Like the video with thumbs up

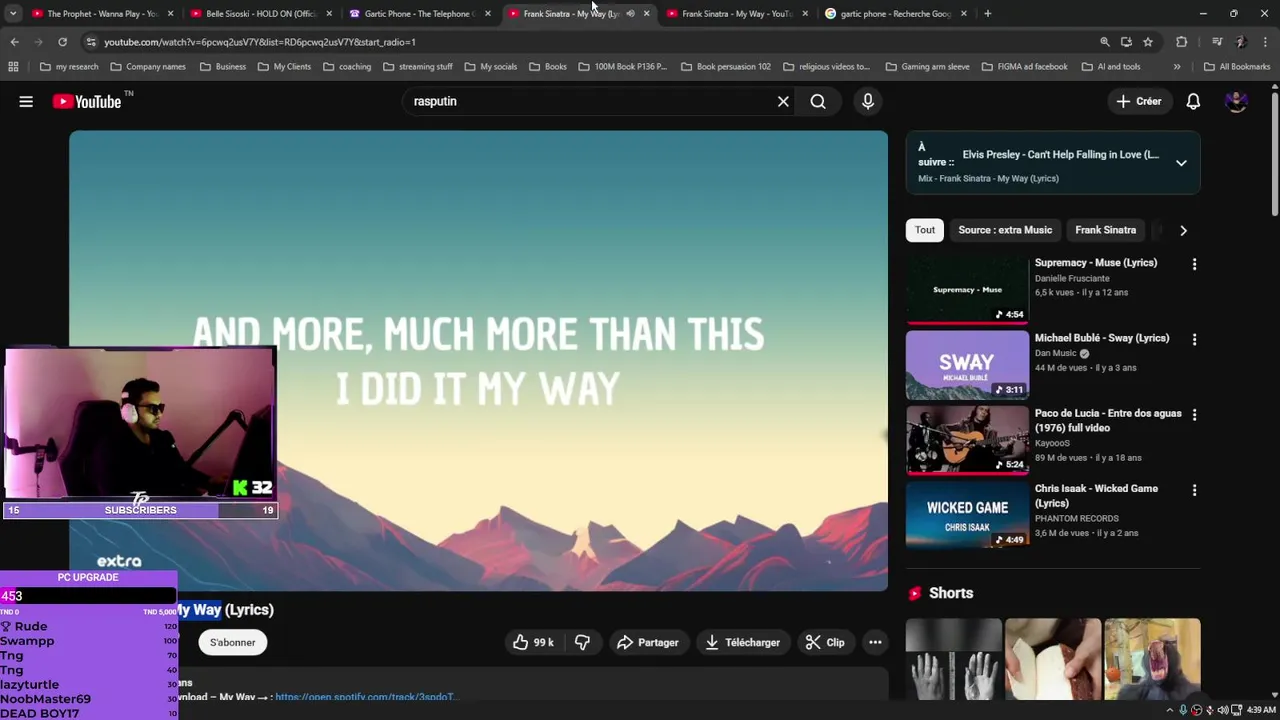tap(533, 642)
